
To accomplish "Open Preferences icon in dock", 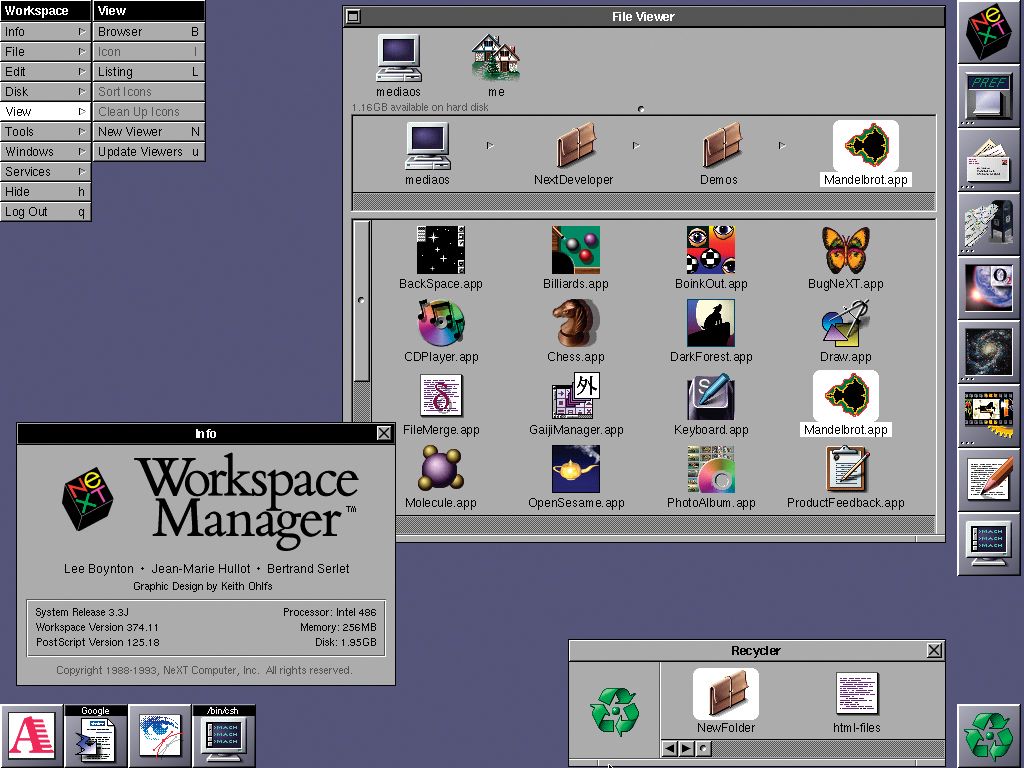I will coord(988,95).
